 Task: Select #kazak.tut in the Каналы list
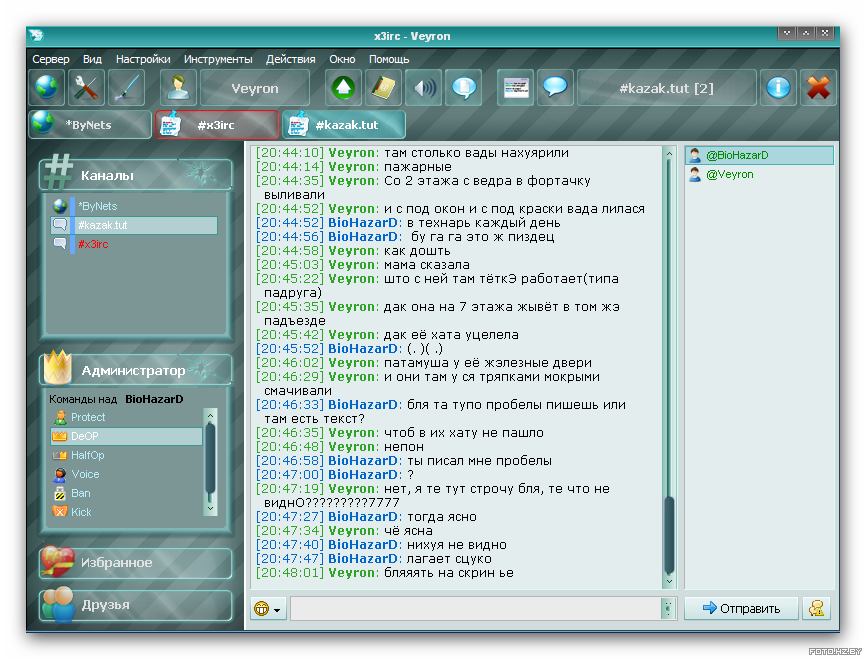tap(134, 225)
